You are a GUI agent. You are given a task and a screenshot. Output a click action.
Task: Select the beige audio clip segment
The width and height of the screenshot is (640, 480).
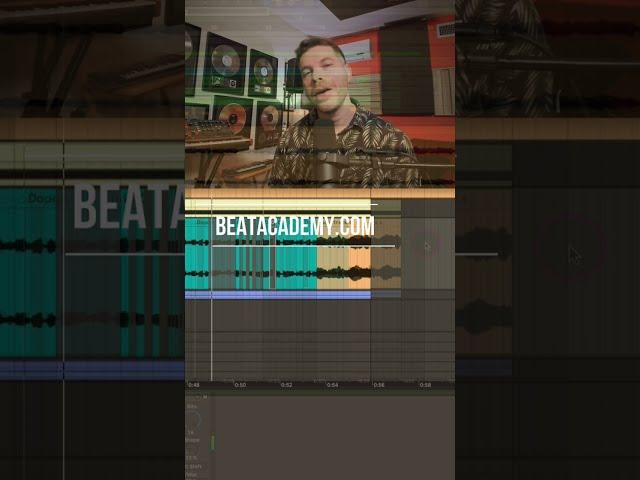[332, 265]
